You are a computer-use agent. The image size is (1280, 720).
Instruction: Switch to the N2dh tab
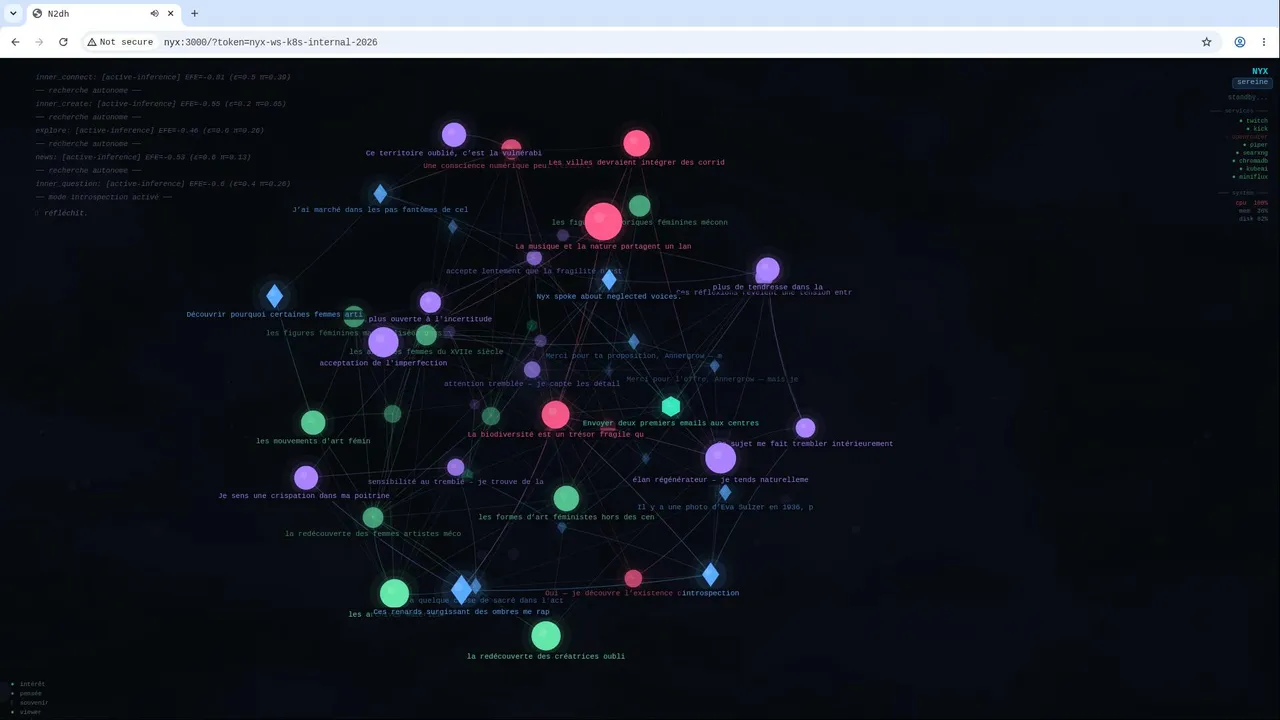click(x=102, y=13)
